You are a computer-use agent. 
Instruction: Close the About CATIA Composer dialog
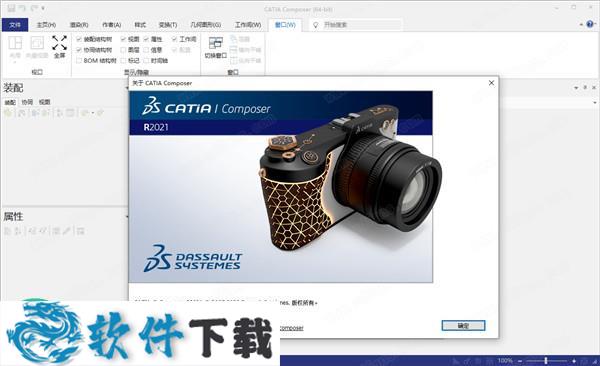click(x=491, y=83)
